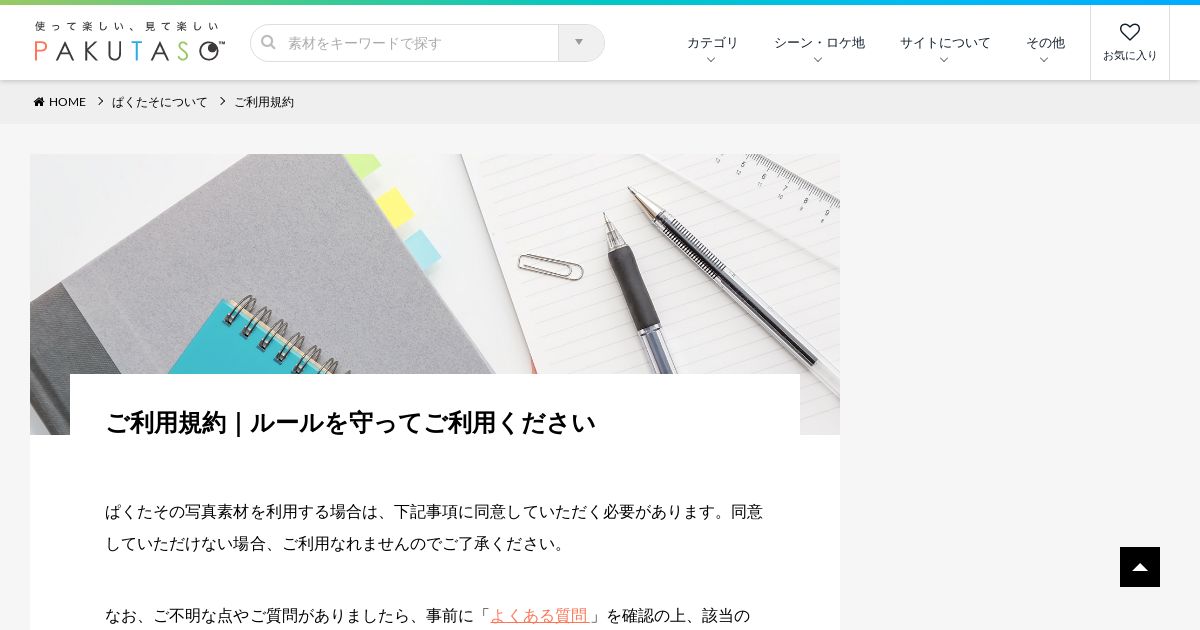1200x630 pixels.
Task: Click the PAKUTASO logo
Action: click(129, 42)
